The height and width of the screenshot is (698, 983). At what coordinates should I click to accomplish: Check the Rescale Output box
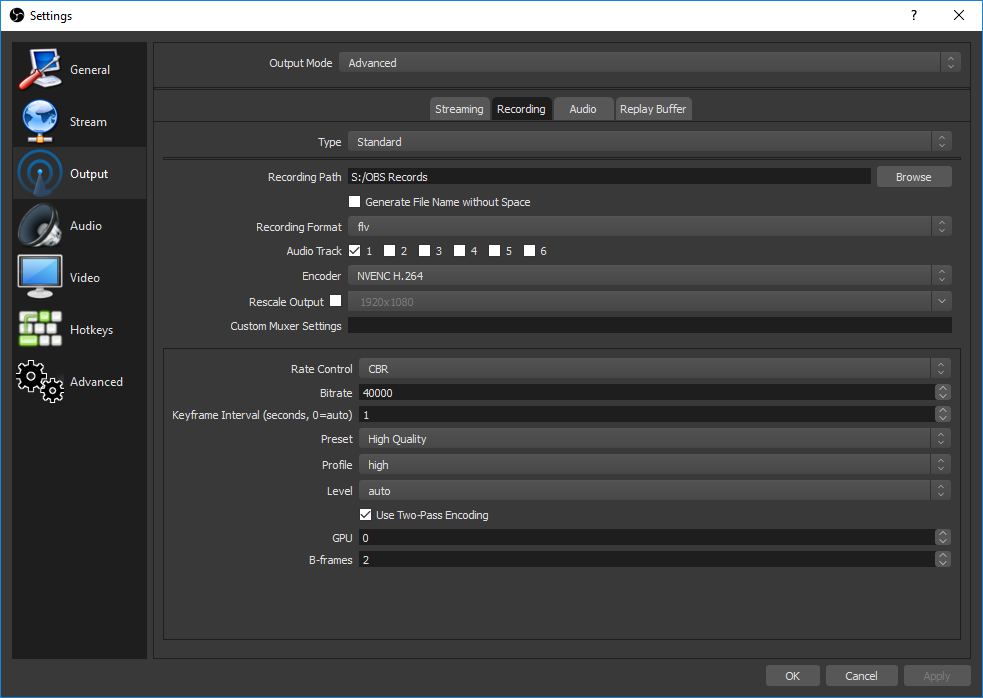click(336, 300)
